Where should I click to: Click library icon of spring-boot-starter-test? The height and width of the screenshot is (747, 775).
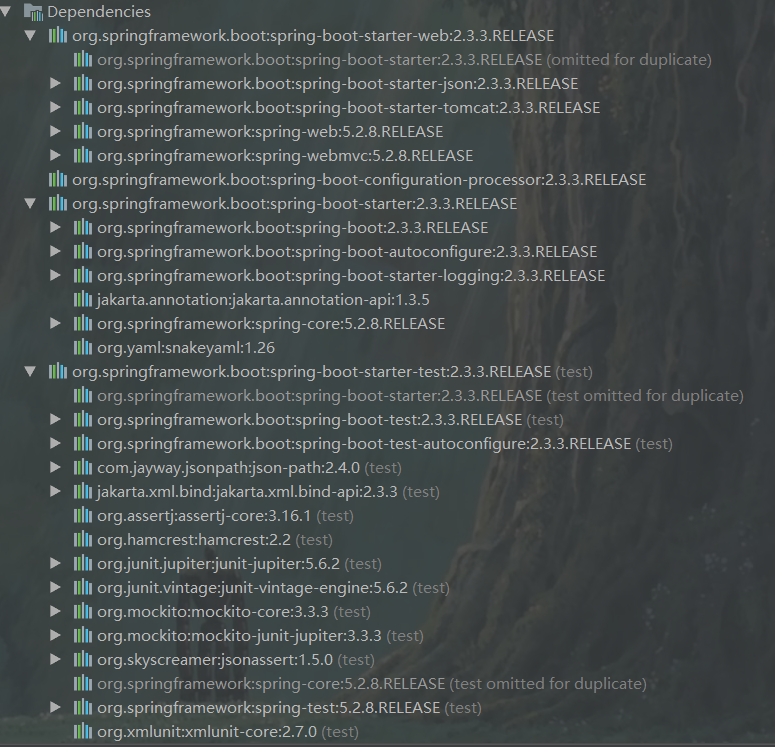[58, 371]
